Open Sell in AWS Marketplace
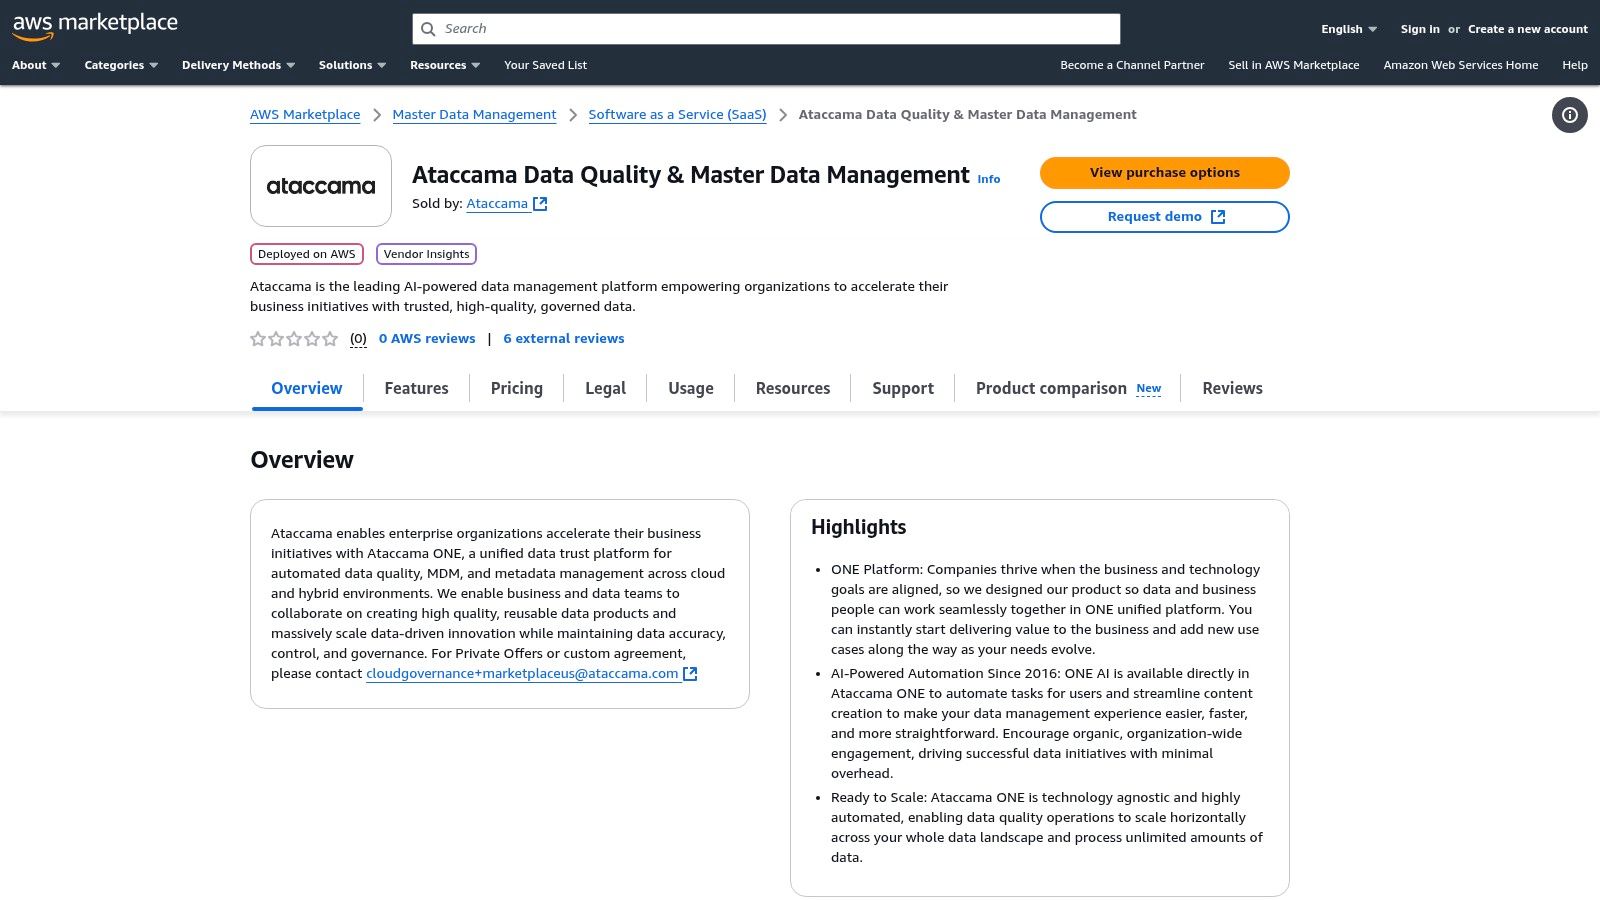This screenshot has height=900, width=1600. 1294,65
